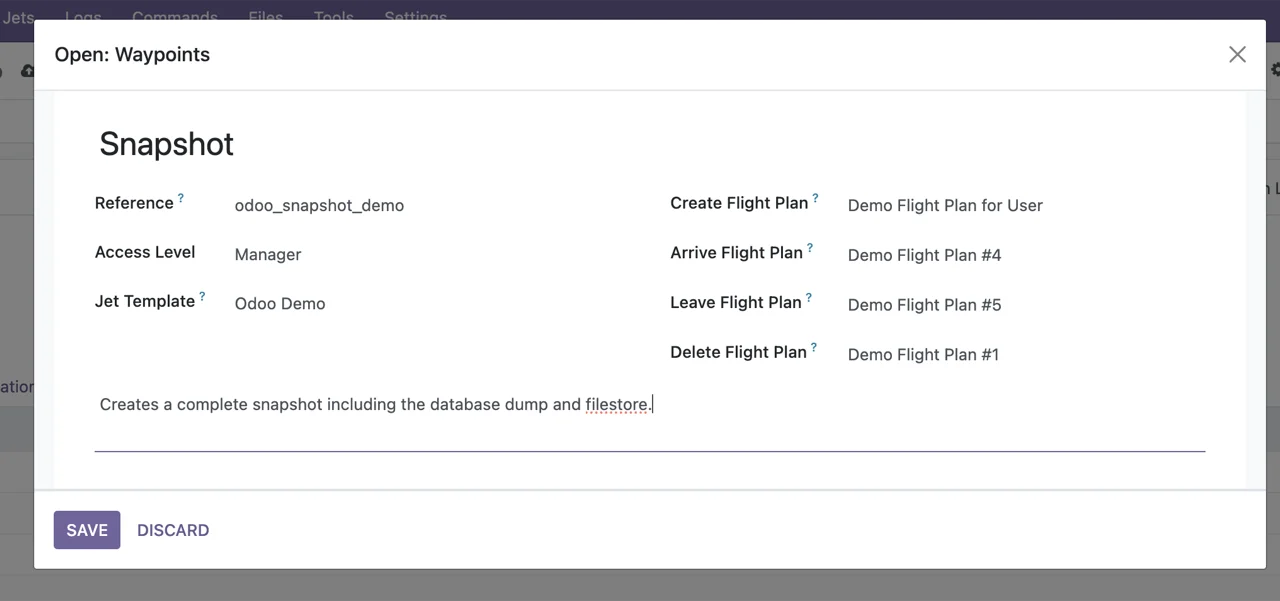Open the Logs menu

(83, 16)
